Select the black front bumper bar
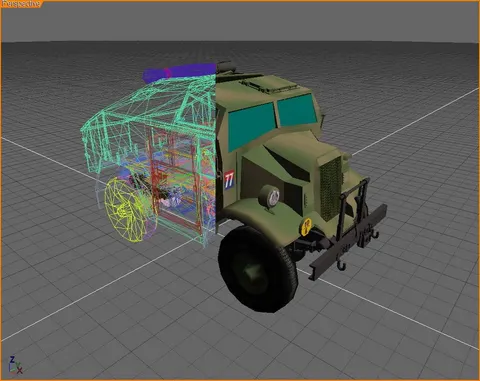480x381 pixels. tap(349, 241)
